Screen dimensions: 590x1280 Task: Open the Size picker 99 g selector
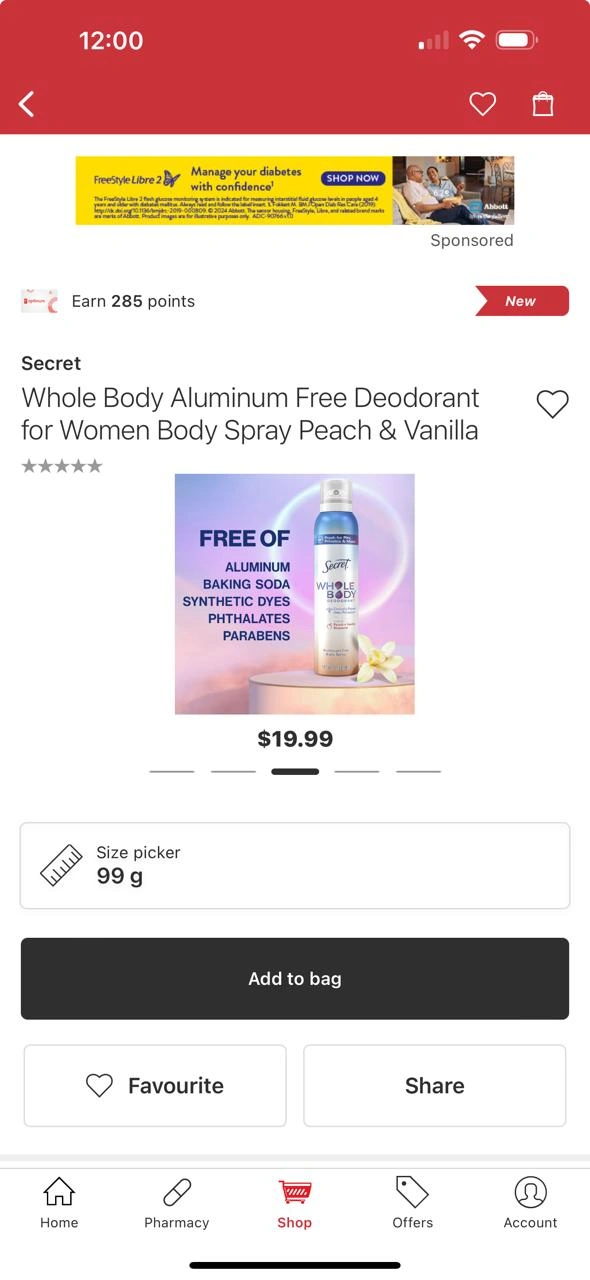[x=295, y=866]
